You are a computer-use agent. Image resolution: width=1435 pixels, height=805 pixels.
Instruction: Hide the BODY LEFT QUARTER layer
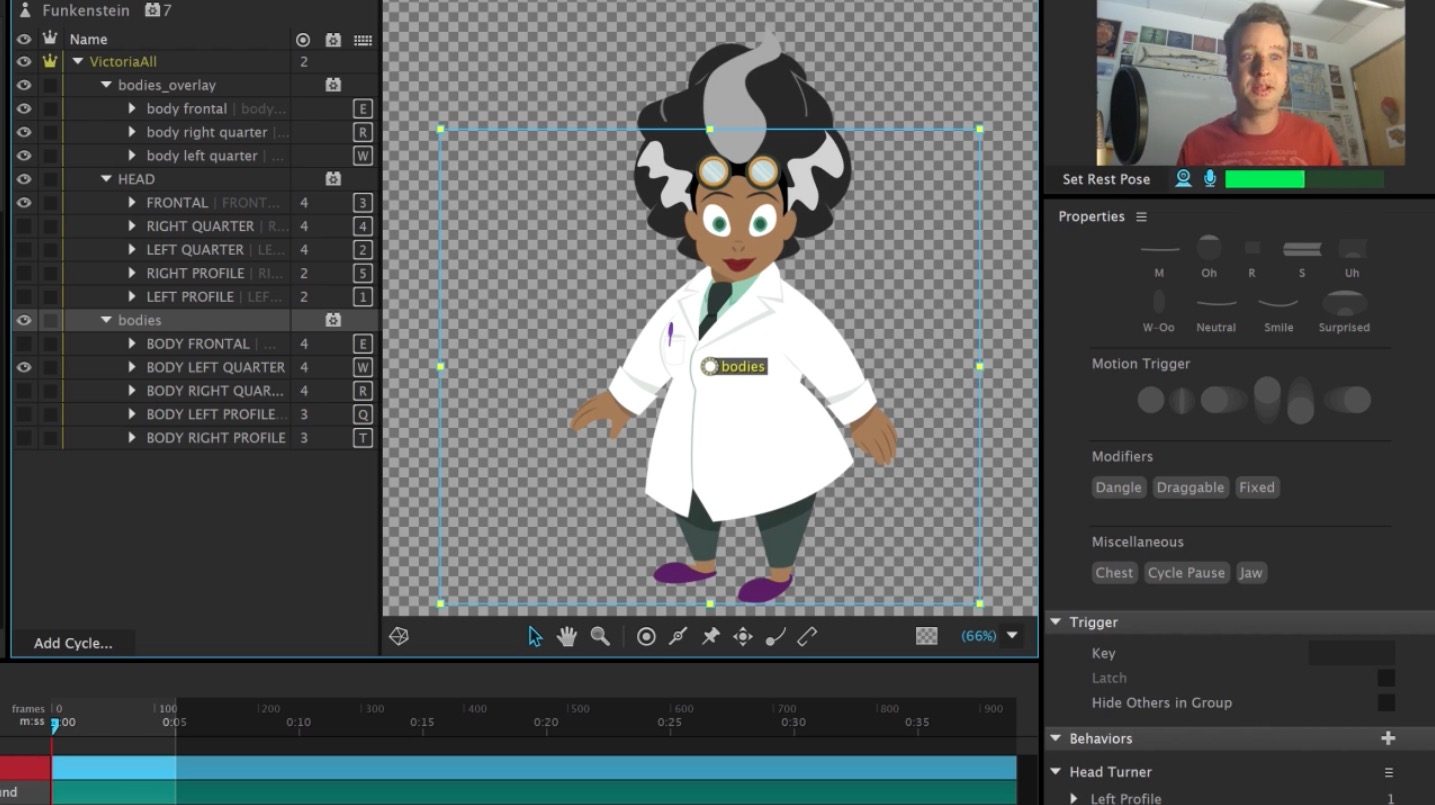24,367
